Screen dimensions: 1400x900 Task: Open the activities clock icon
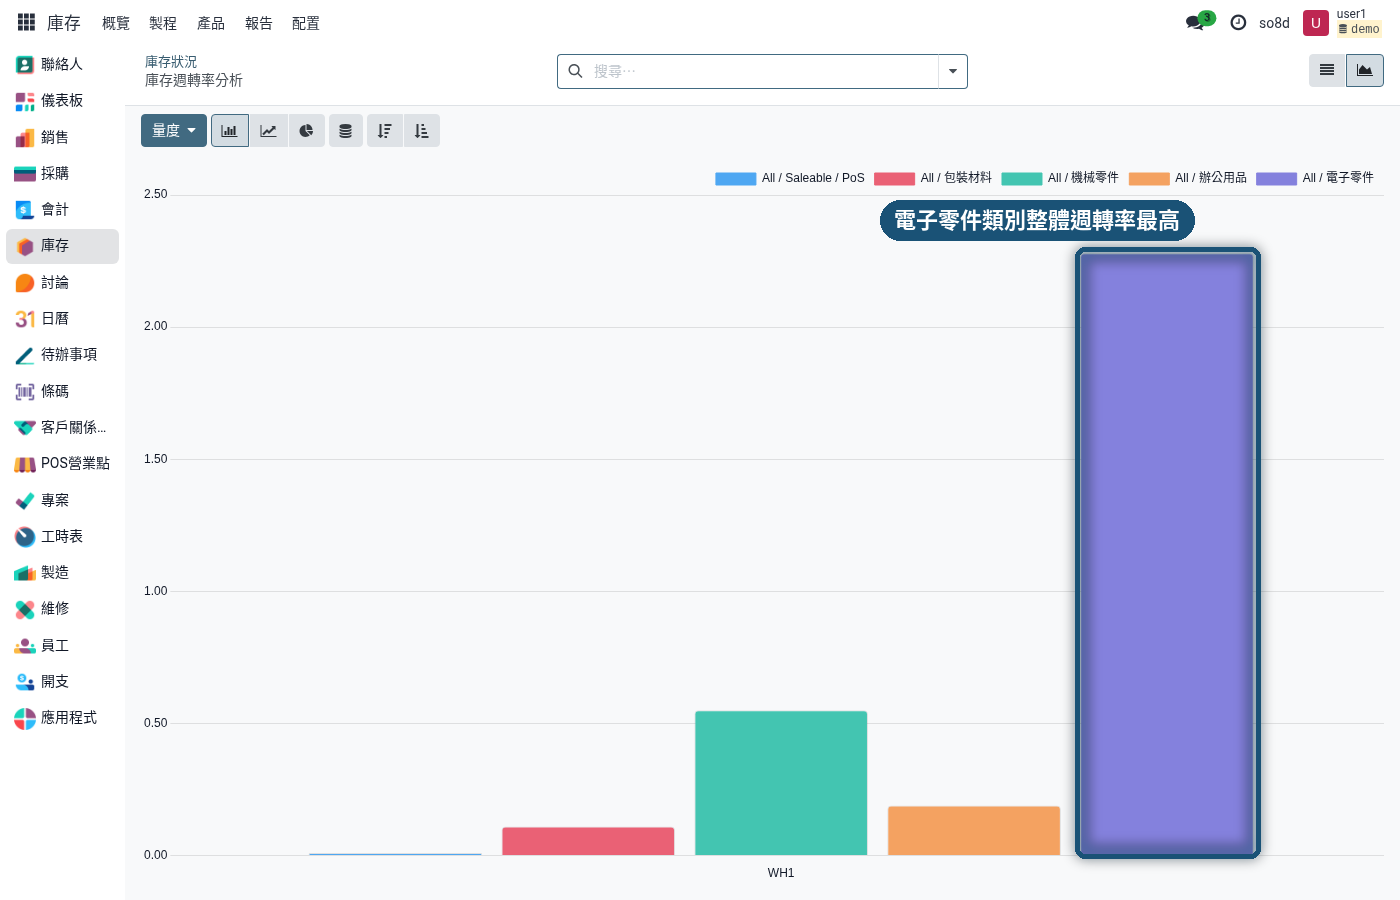[1238, 22]
